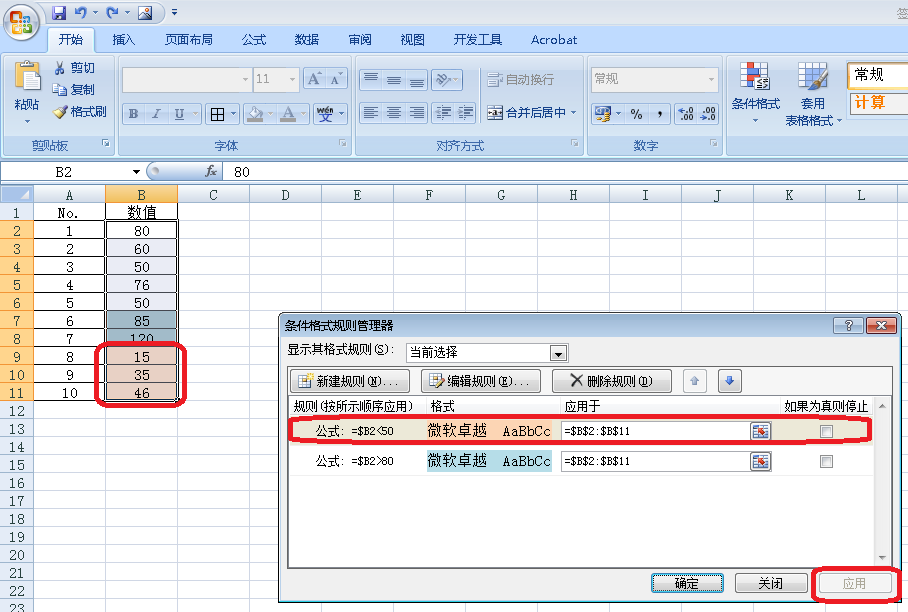
Task: Switch to 审阅 tab
Action: [360, 39]
